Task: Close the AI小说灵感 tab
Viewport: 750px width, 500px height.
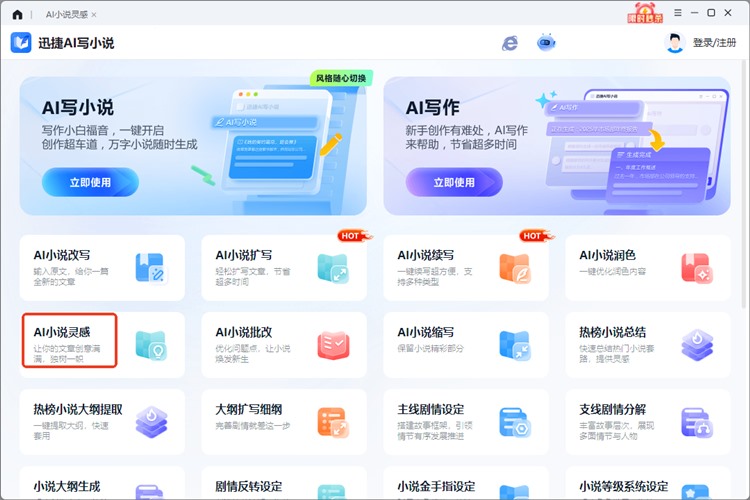Action: (94, 15)
